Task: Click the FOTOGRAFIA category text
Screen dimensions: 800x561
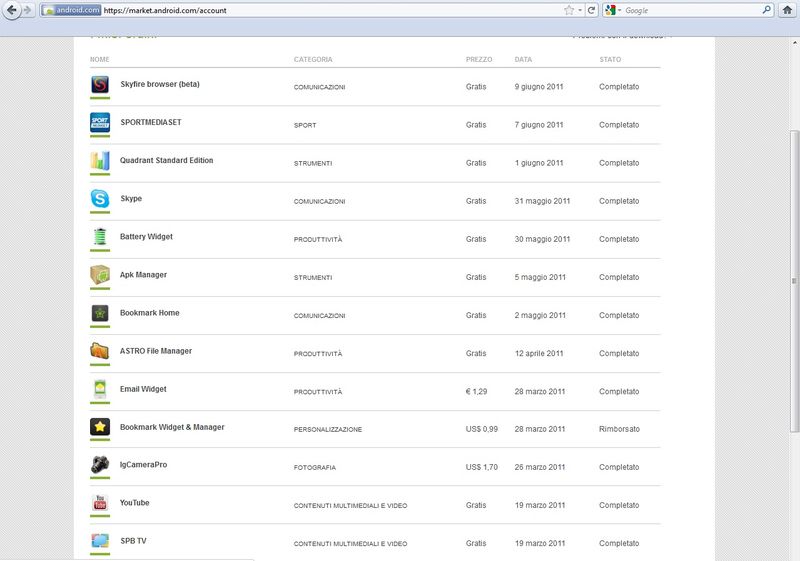Action: pyautogui.click(x=314, y=467)
